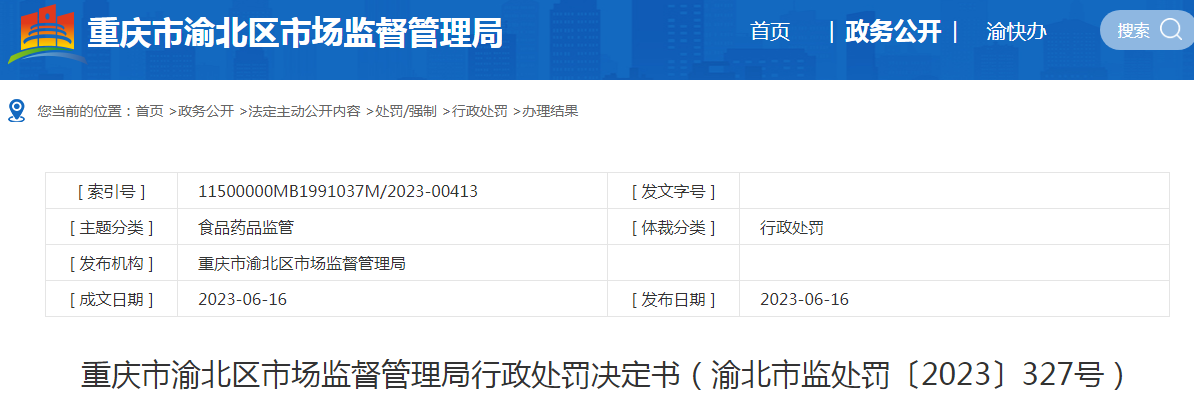Image resolution: width=1194 pixels, height=396 pixels.
Task: Select index number 11500000MB1991037M/2023-00413
Action: 338,191
